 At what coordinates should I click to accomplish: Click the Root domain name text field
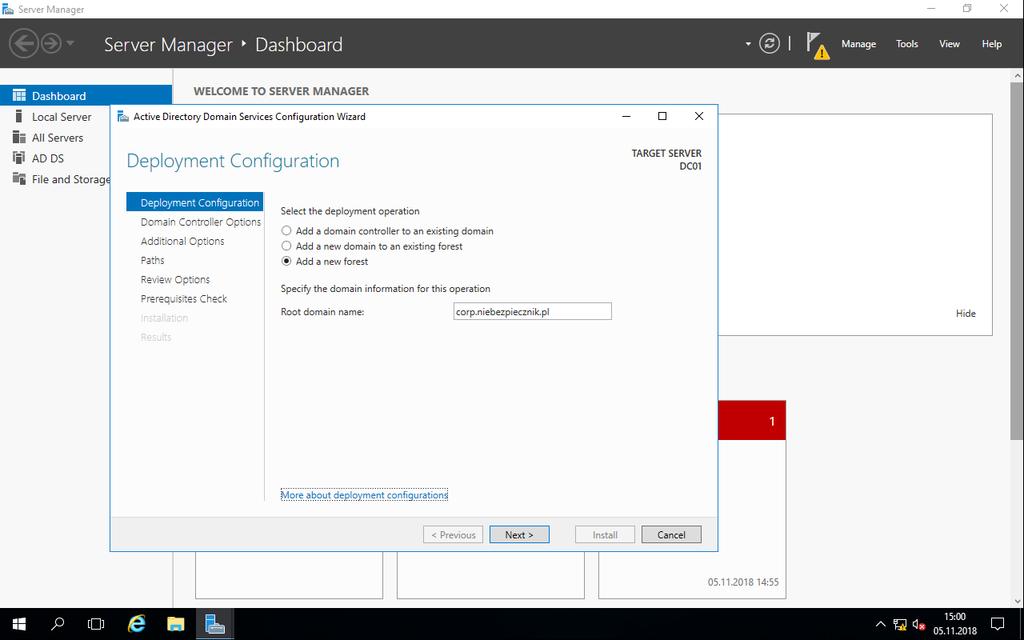click(x=532, y=312)
